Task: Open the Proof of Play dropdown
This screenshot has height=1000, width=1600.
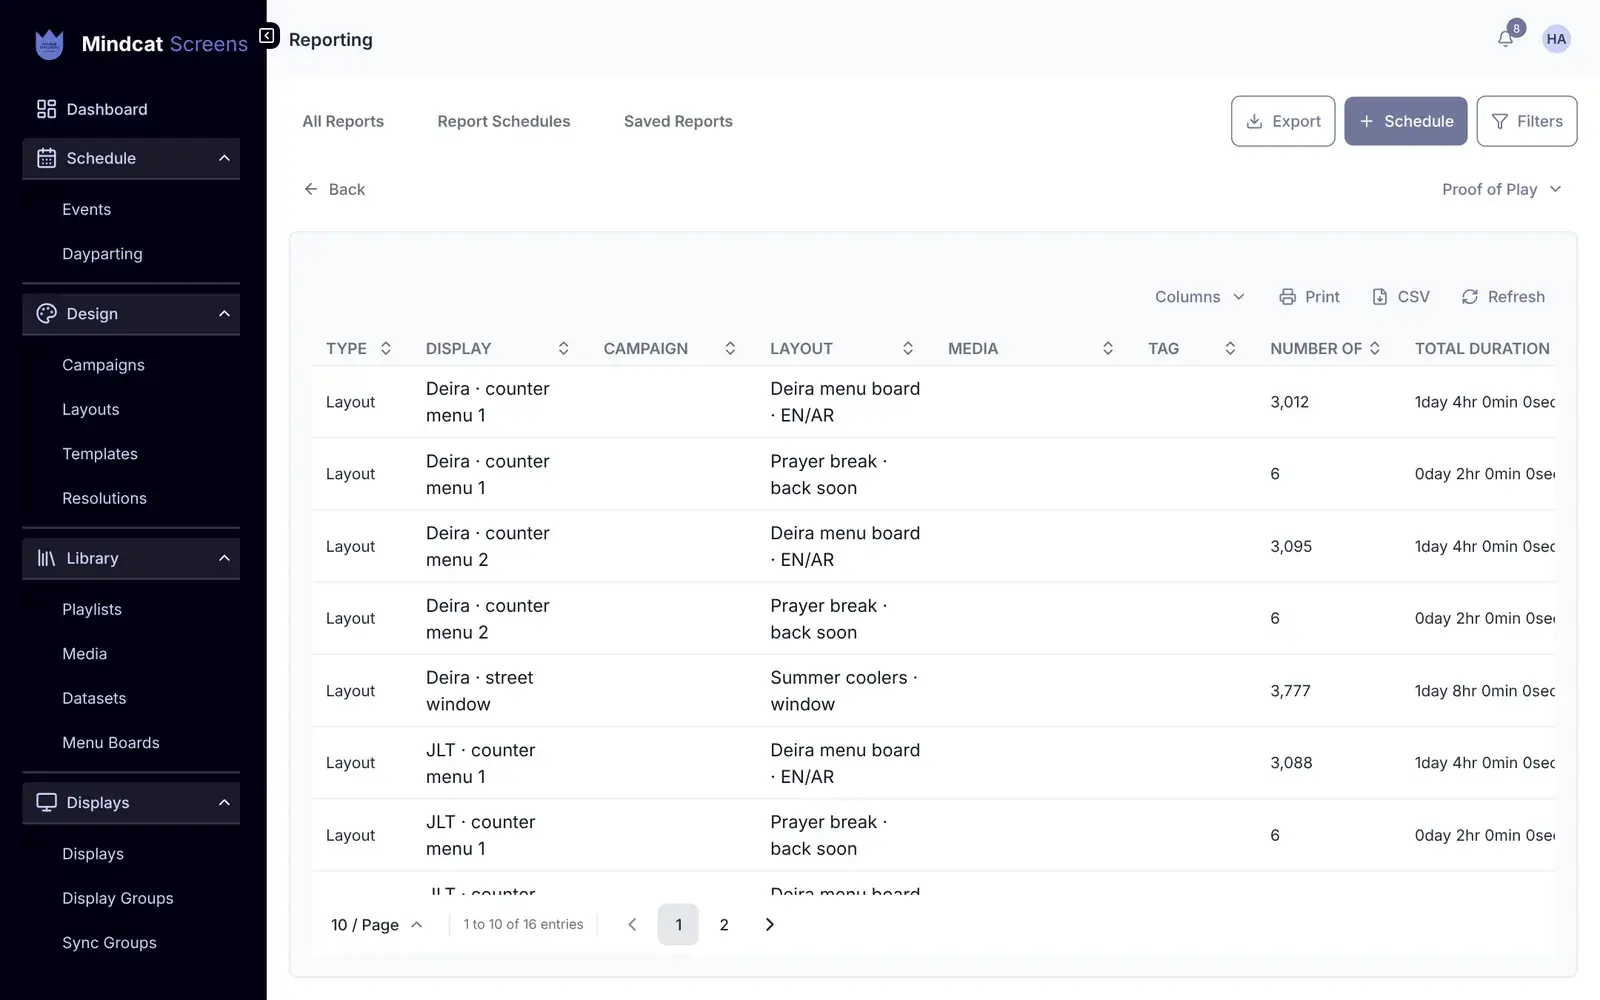Action: 1501,189
